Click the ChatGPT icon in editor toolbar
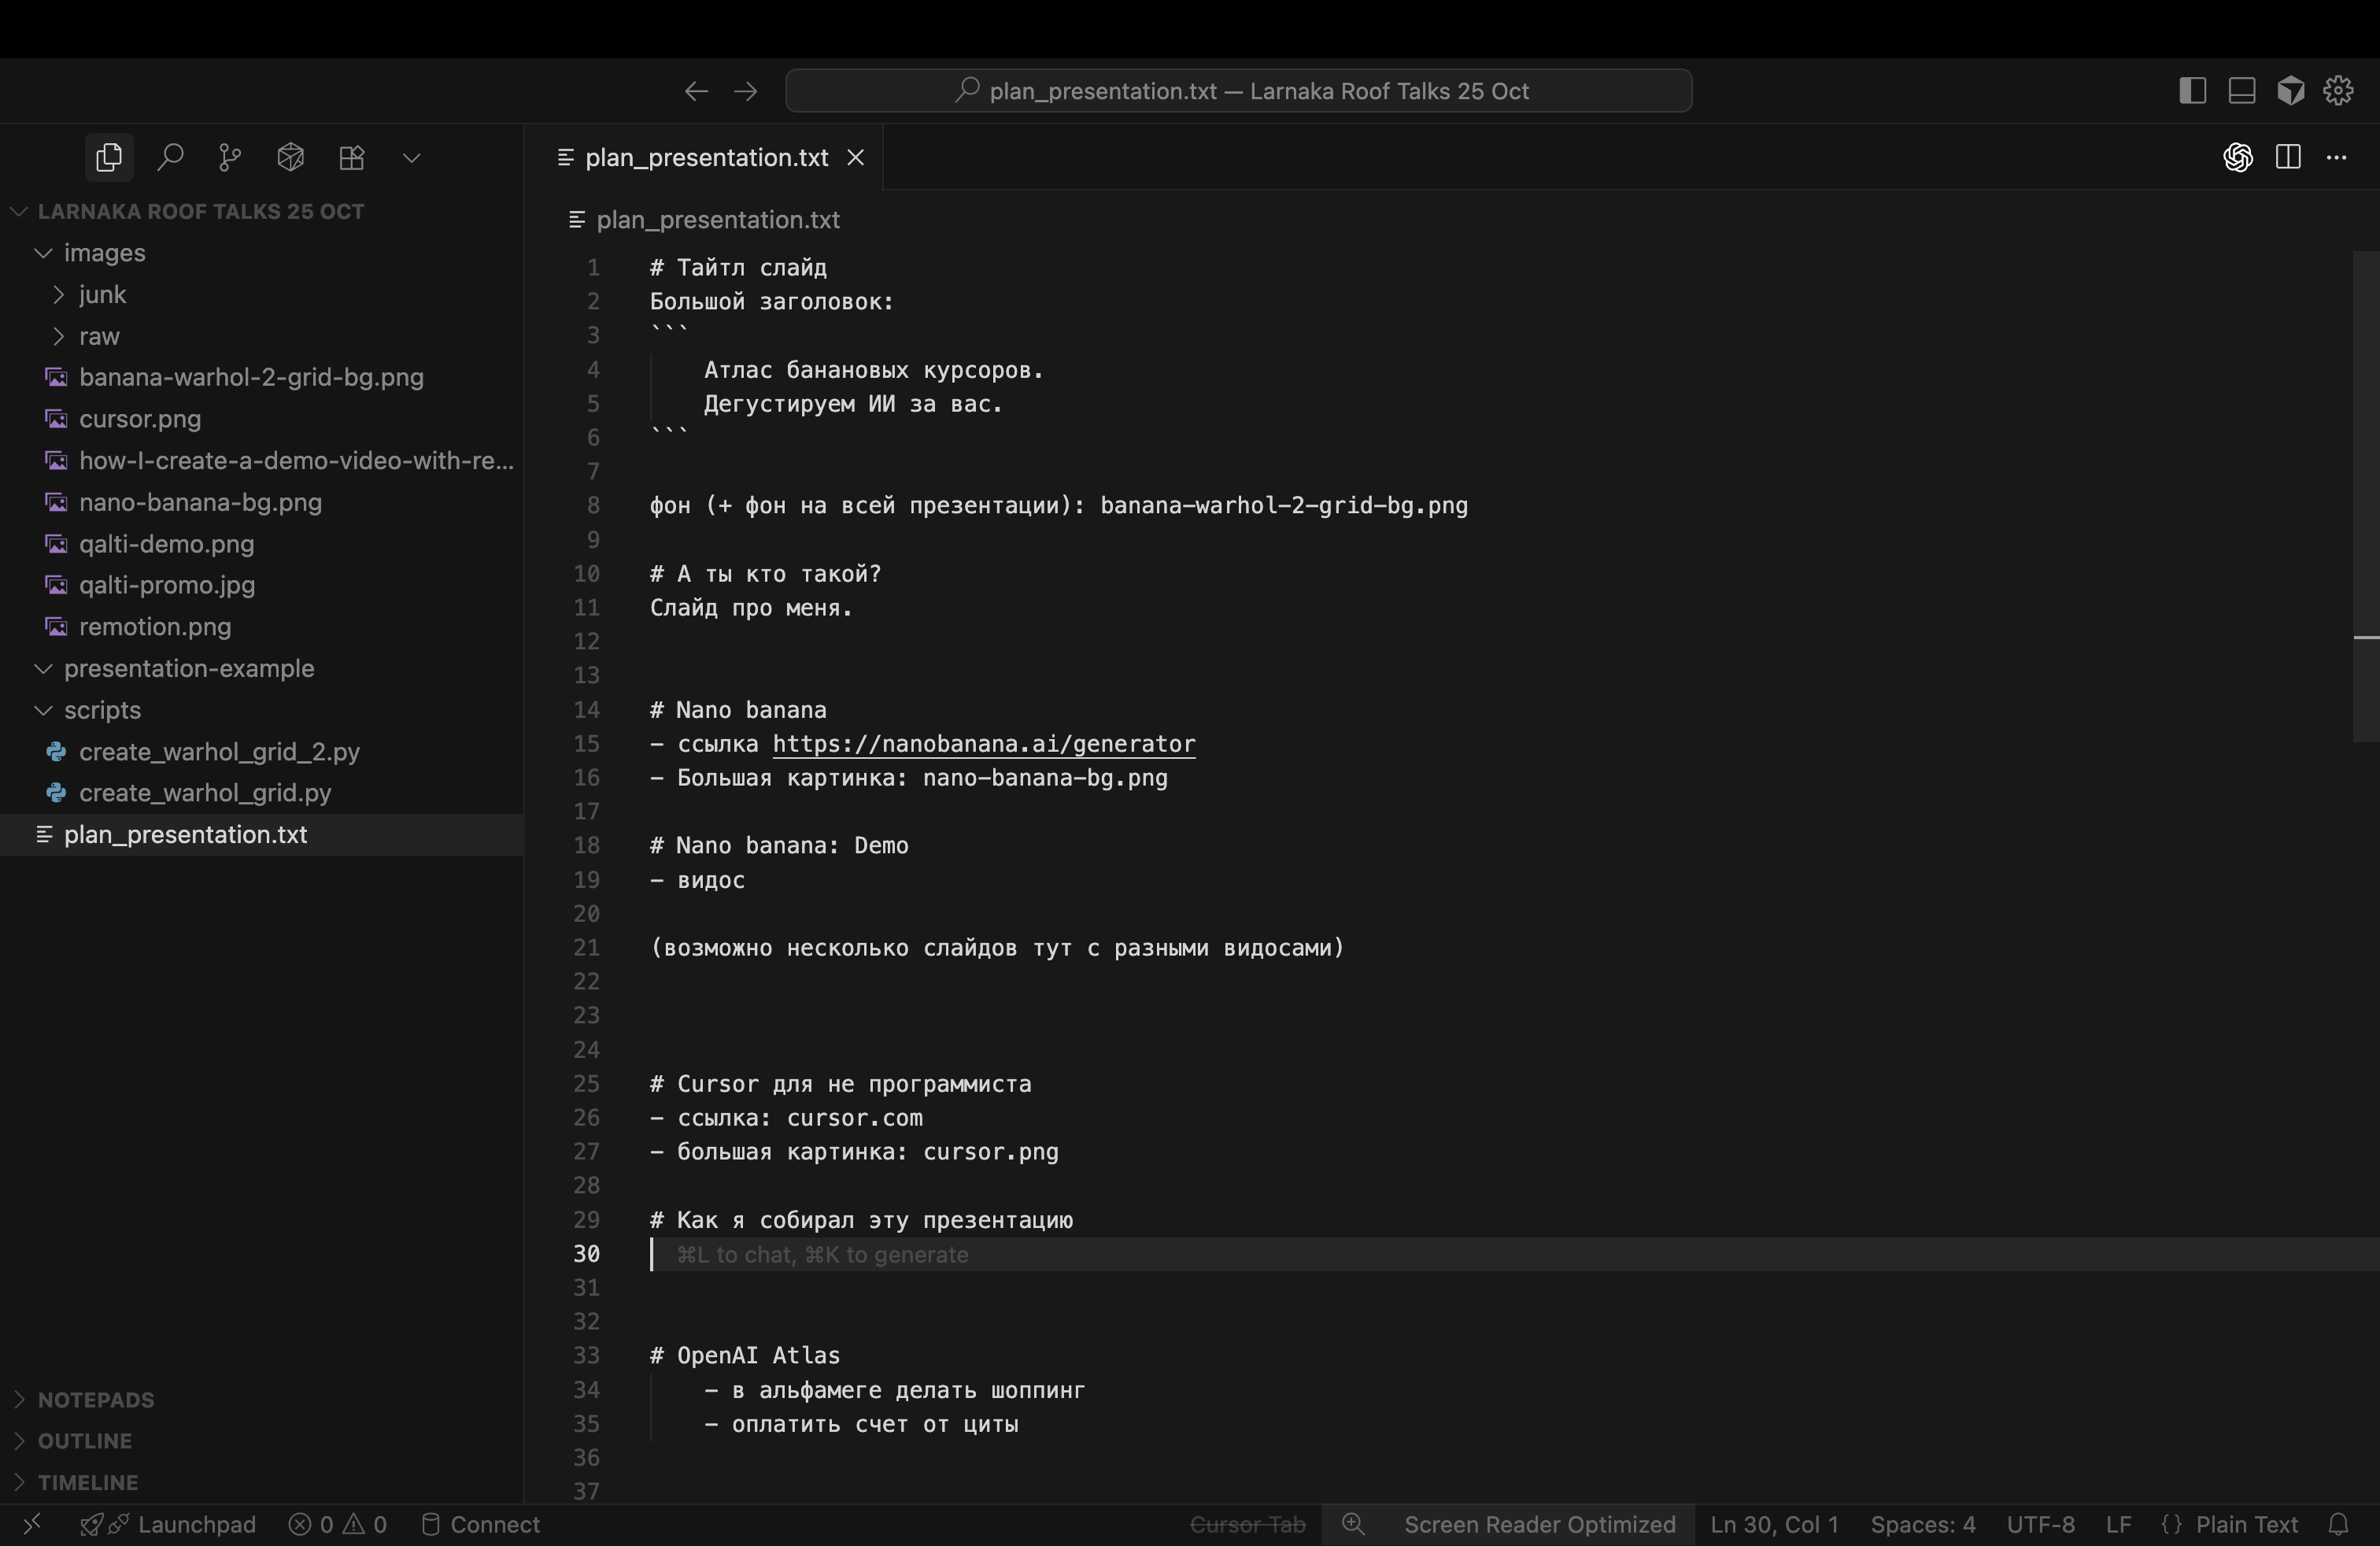This screenshot has height=1546, width=2380. 2238,157
